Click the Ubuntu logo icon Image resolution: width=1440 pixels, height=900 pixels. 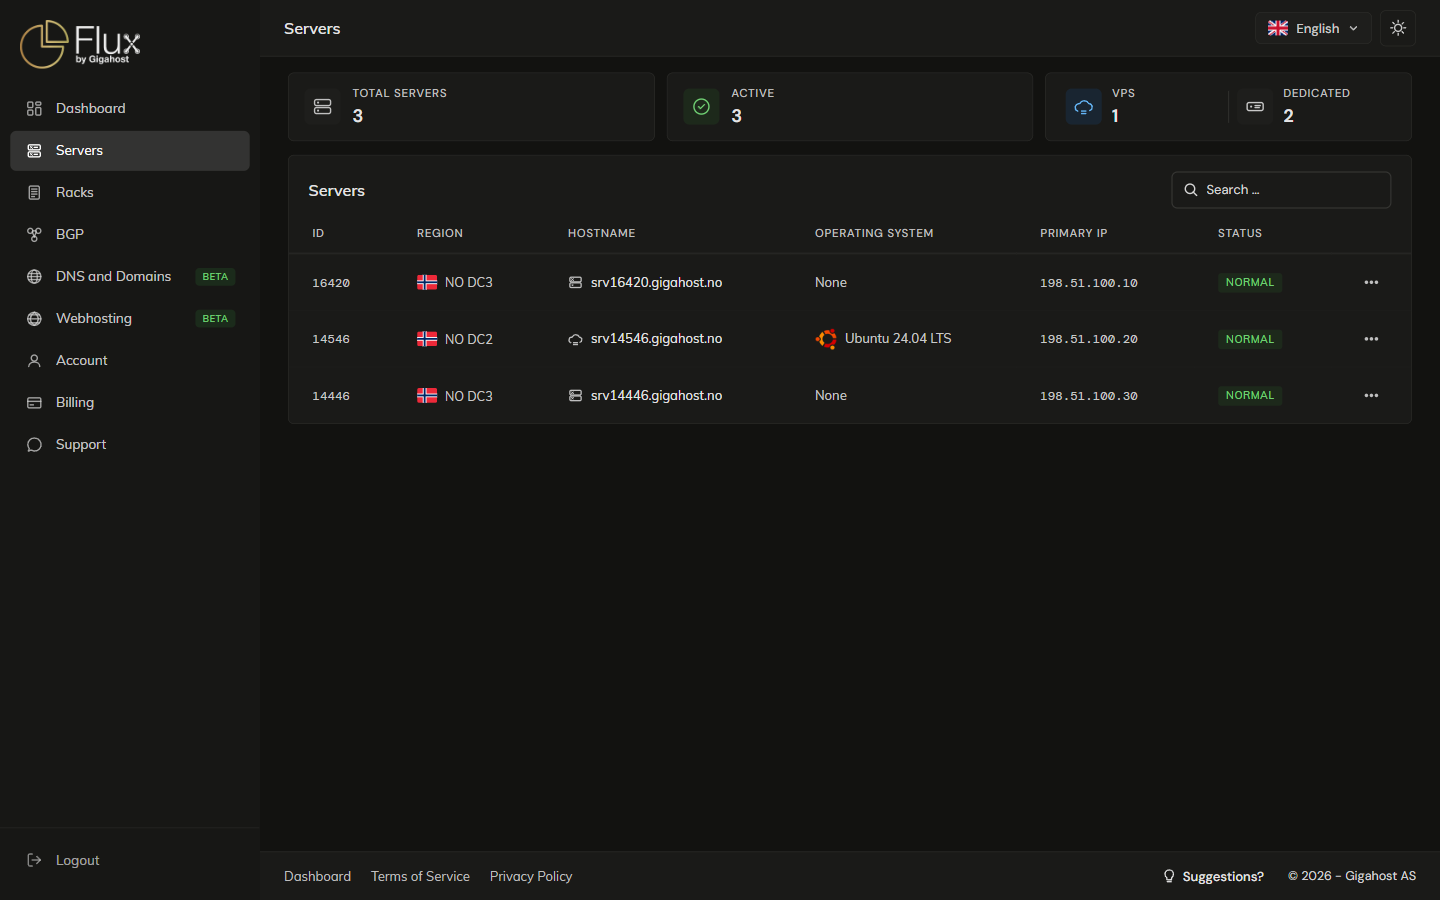tap(826, 339)
